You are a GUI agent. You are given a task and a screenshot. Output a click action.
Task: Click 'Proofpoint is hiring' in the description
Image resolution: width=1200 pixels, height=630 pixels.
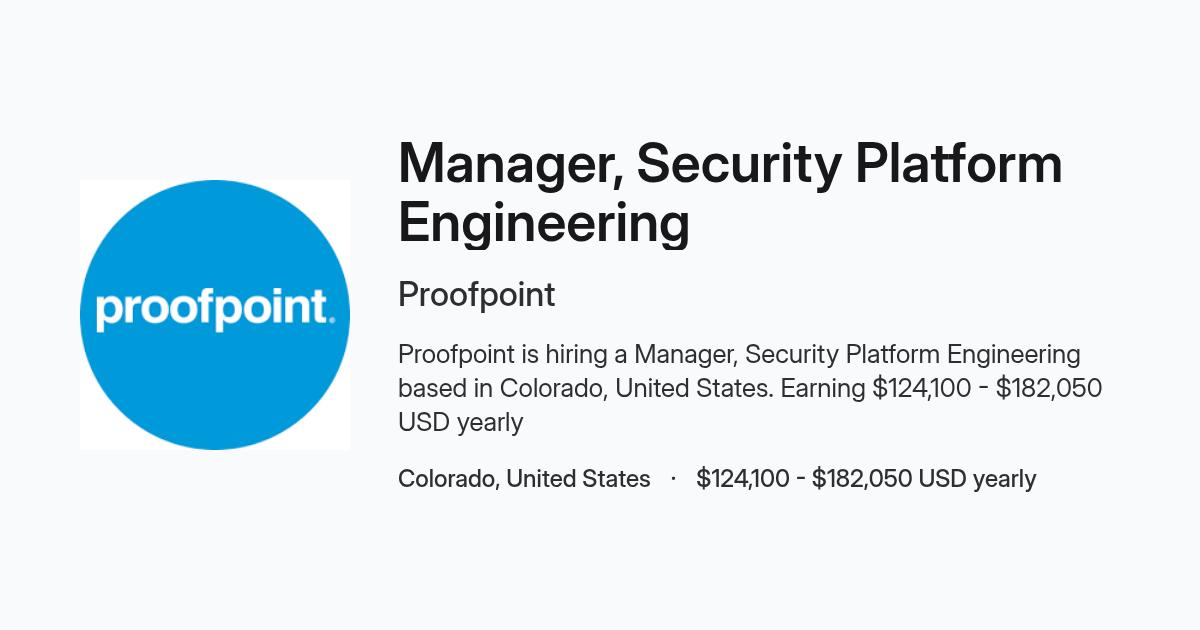click(x=483, y=355)
